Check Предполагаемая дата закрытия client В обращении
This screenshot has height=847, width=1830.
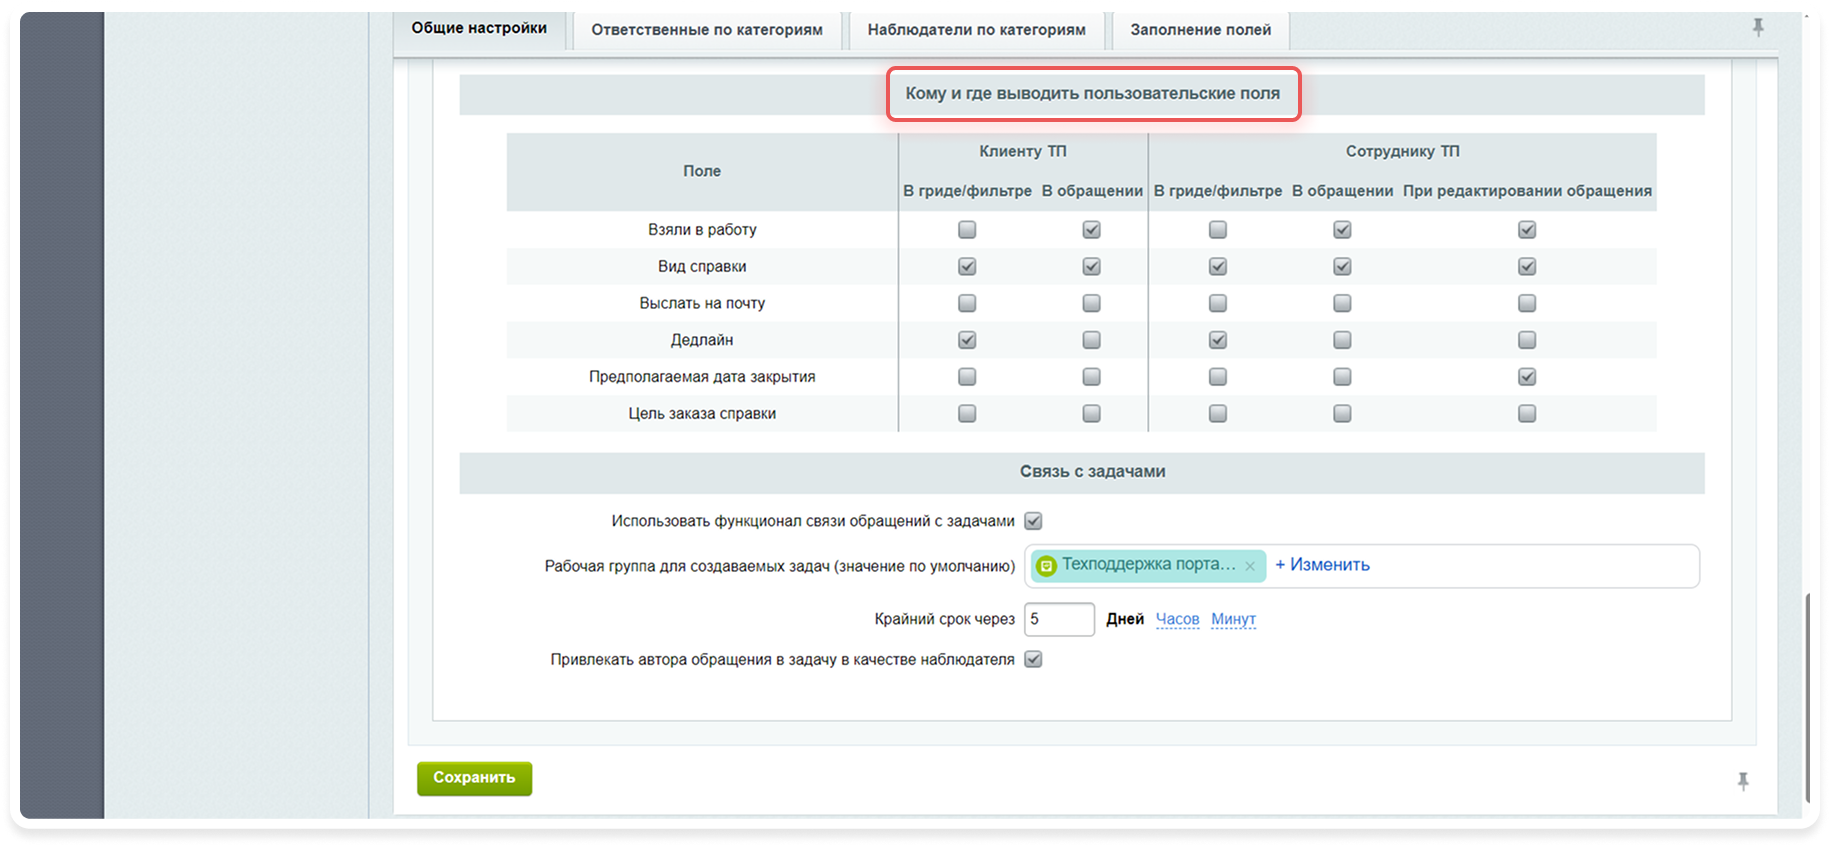pos(1091,377)
